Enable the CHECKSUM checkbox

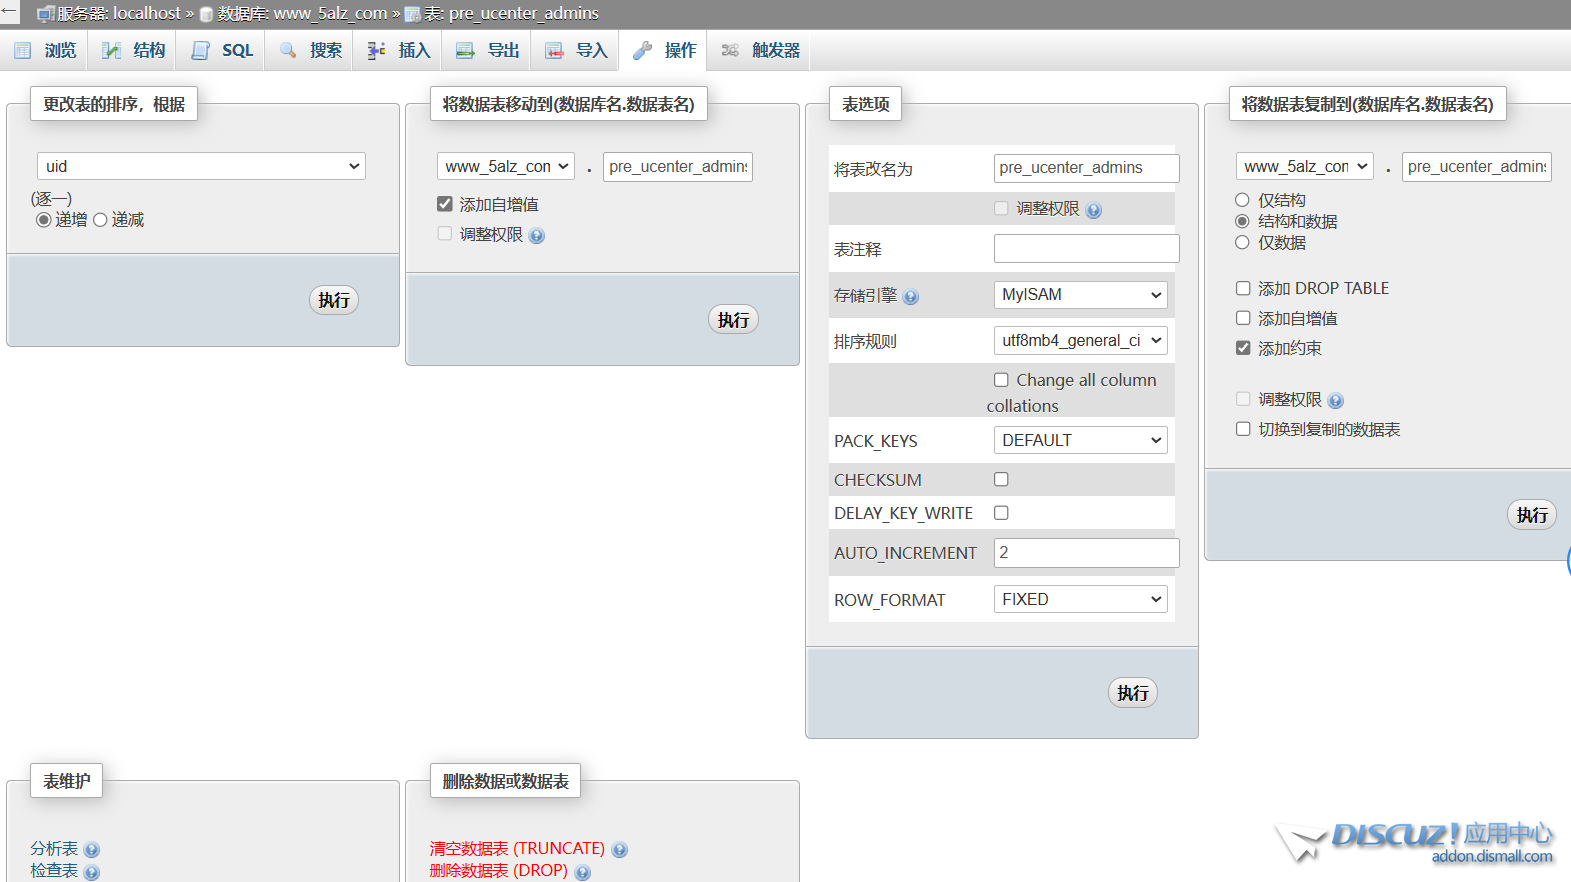pos(1001,480)
